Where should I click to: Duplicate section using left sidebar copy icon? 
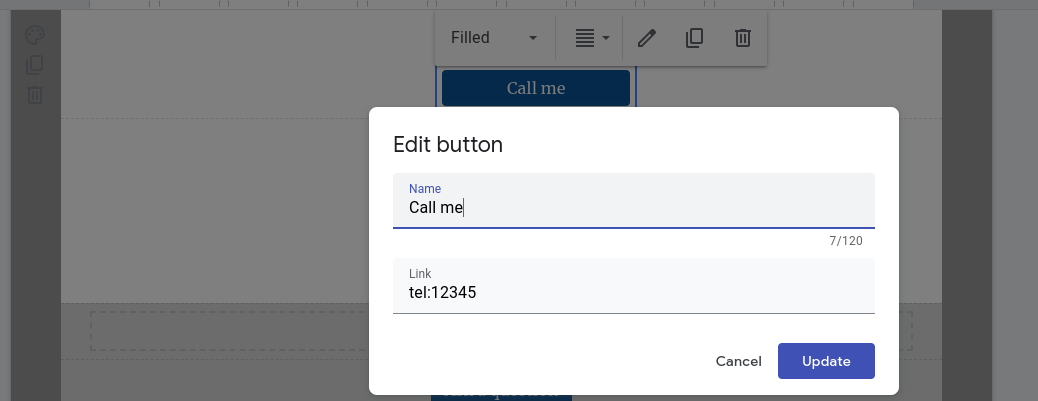35,65
